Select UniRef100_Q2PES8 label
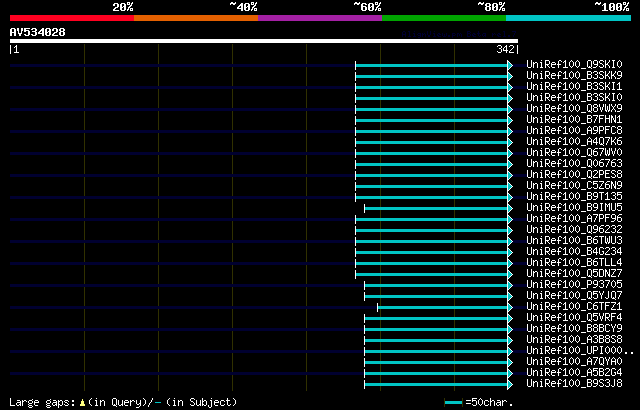The height and width of the screenshot is (410, 640). click(574, 175)
